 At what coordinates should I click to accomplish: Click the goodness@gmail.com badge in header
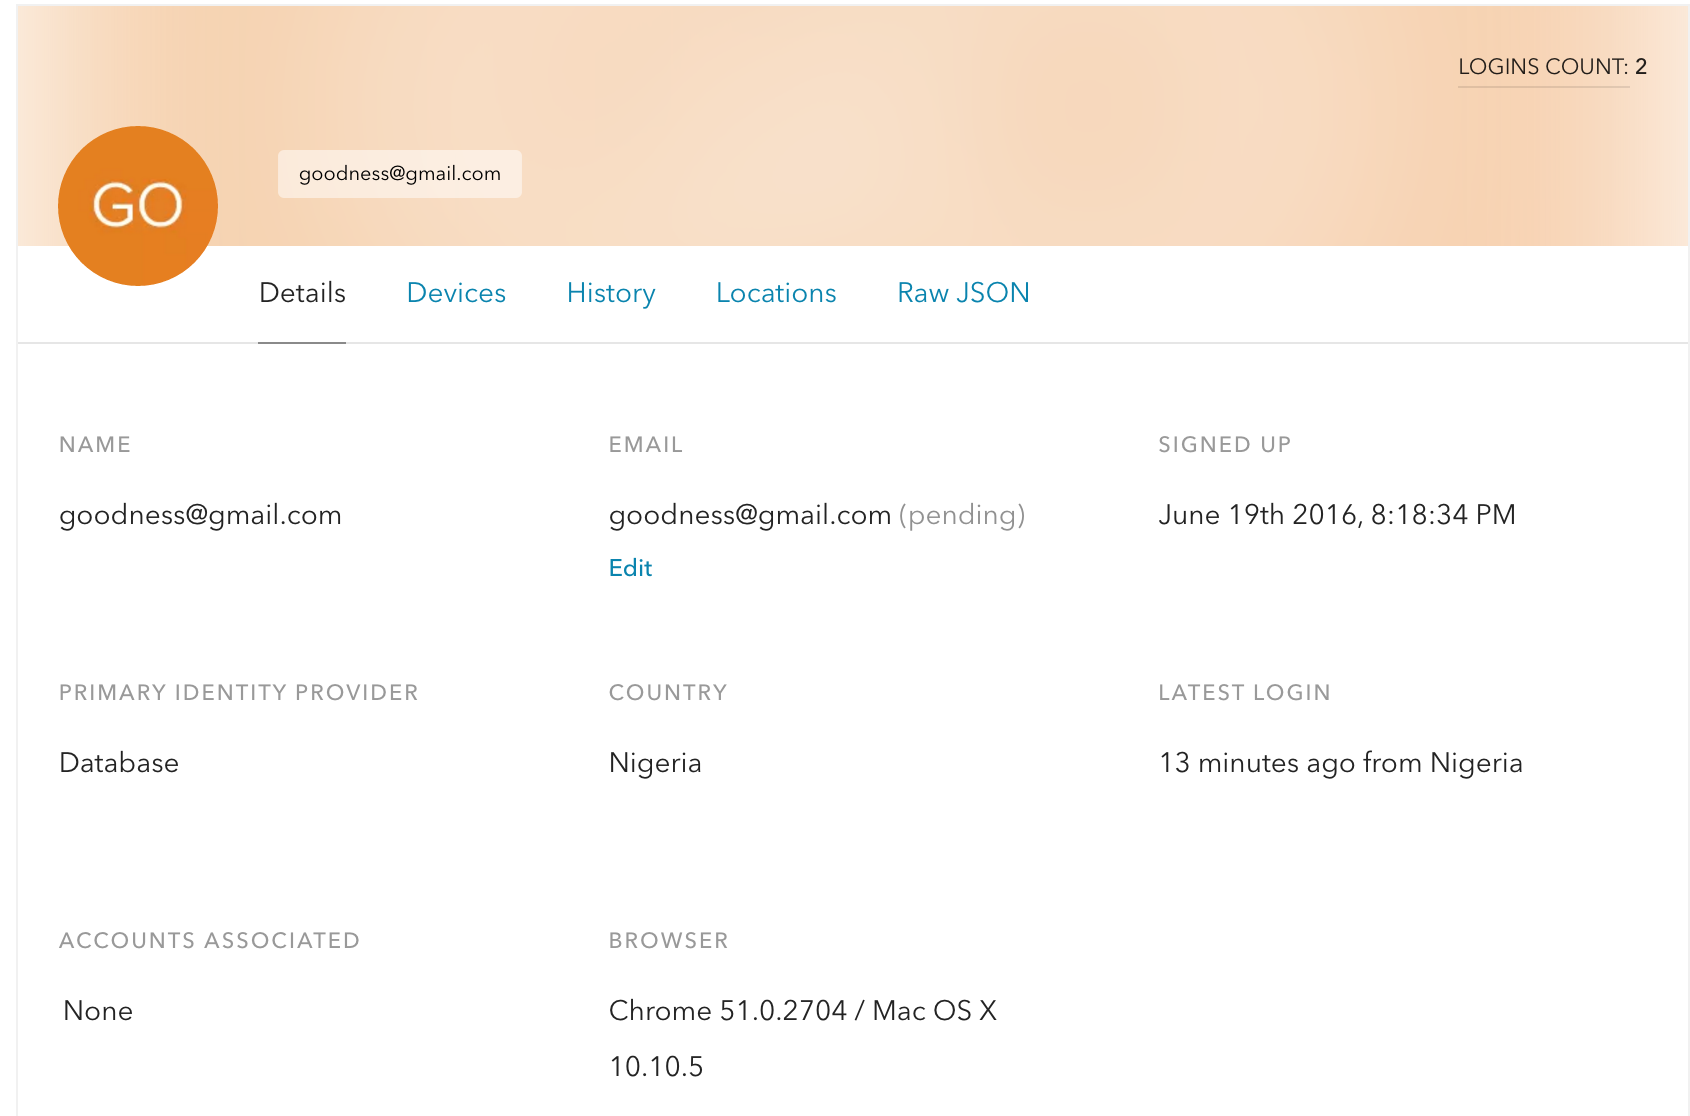pyautogui.click(x=400, y=174)
